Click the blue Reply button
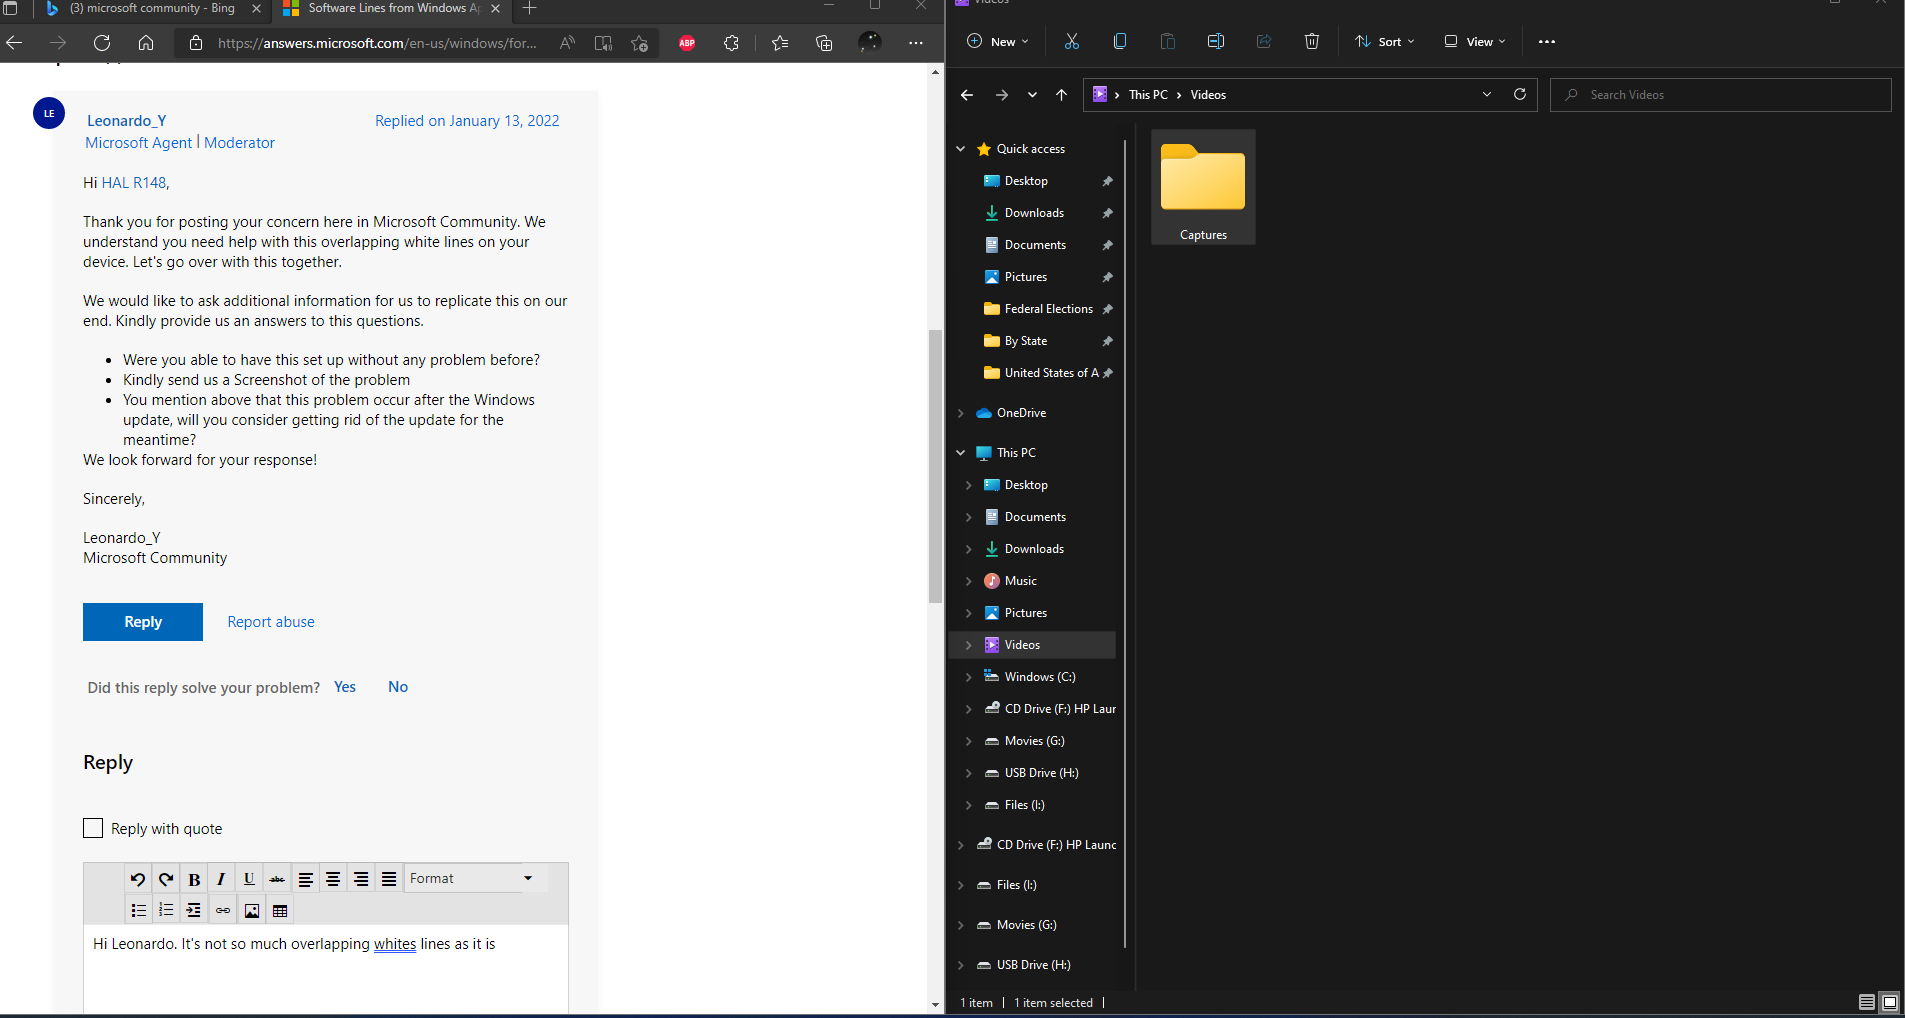Screen dimensions: 1905x1018 tap(143, 622)
